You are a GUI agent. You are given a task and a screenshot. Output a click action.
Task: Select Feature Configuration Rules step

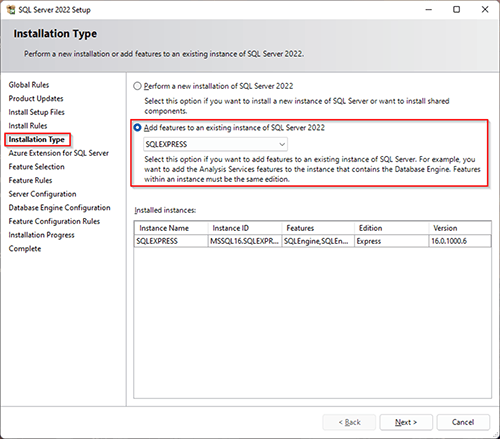tap(54, 221)
